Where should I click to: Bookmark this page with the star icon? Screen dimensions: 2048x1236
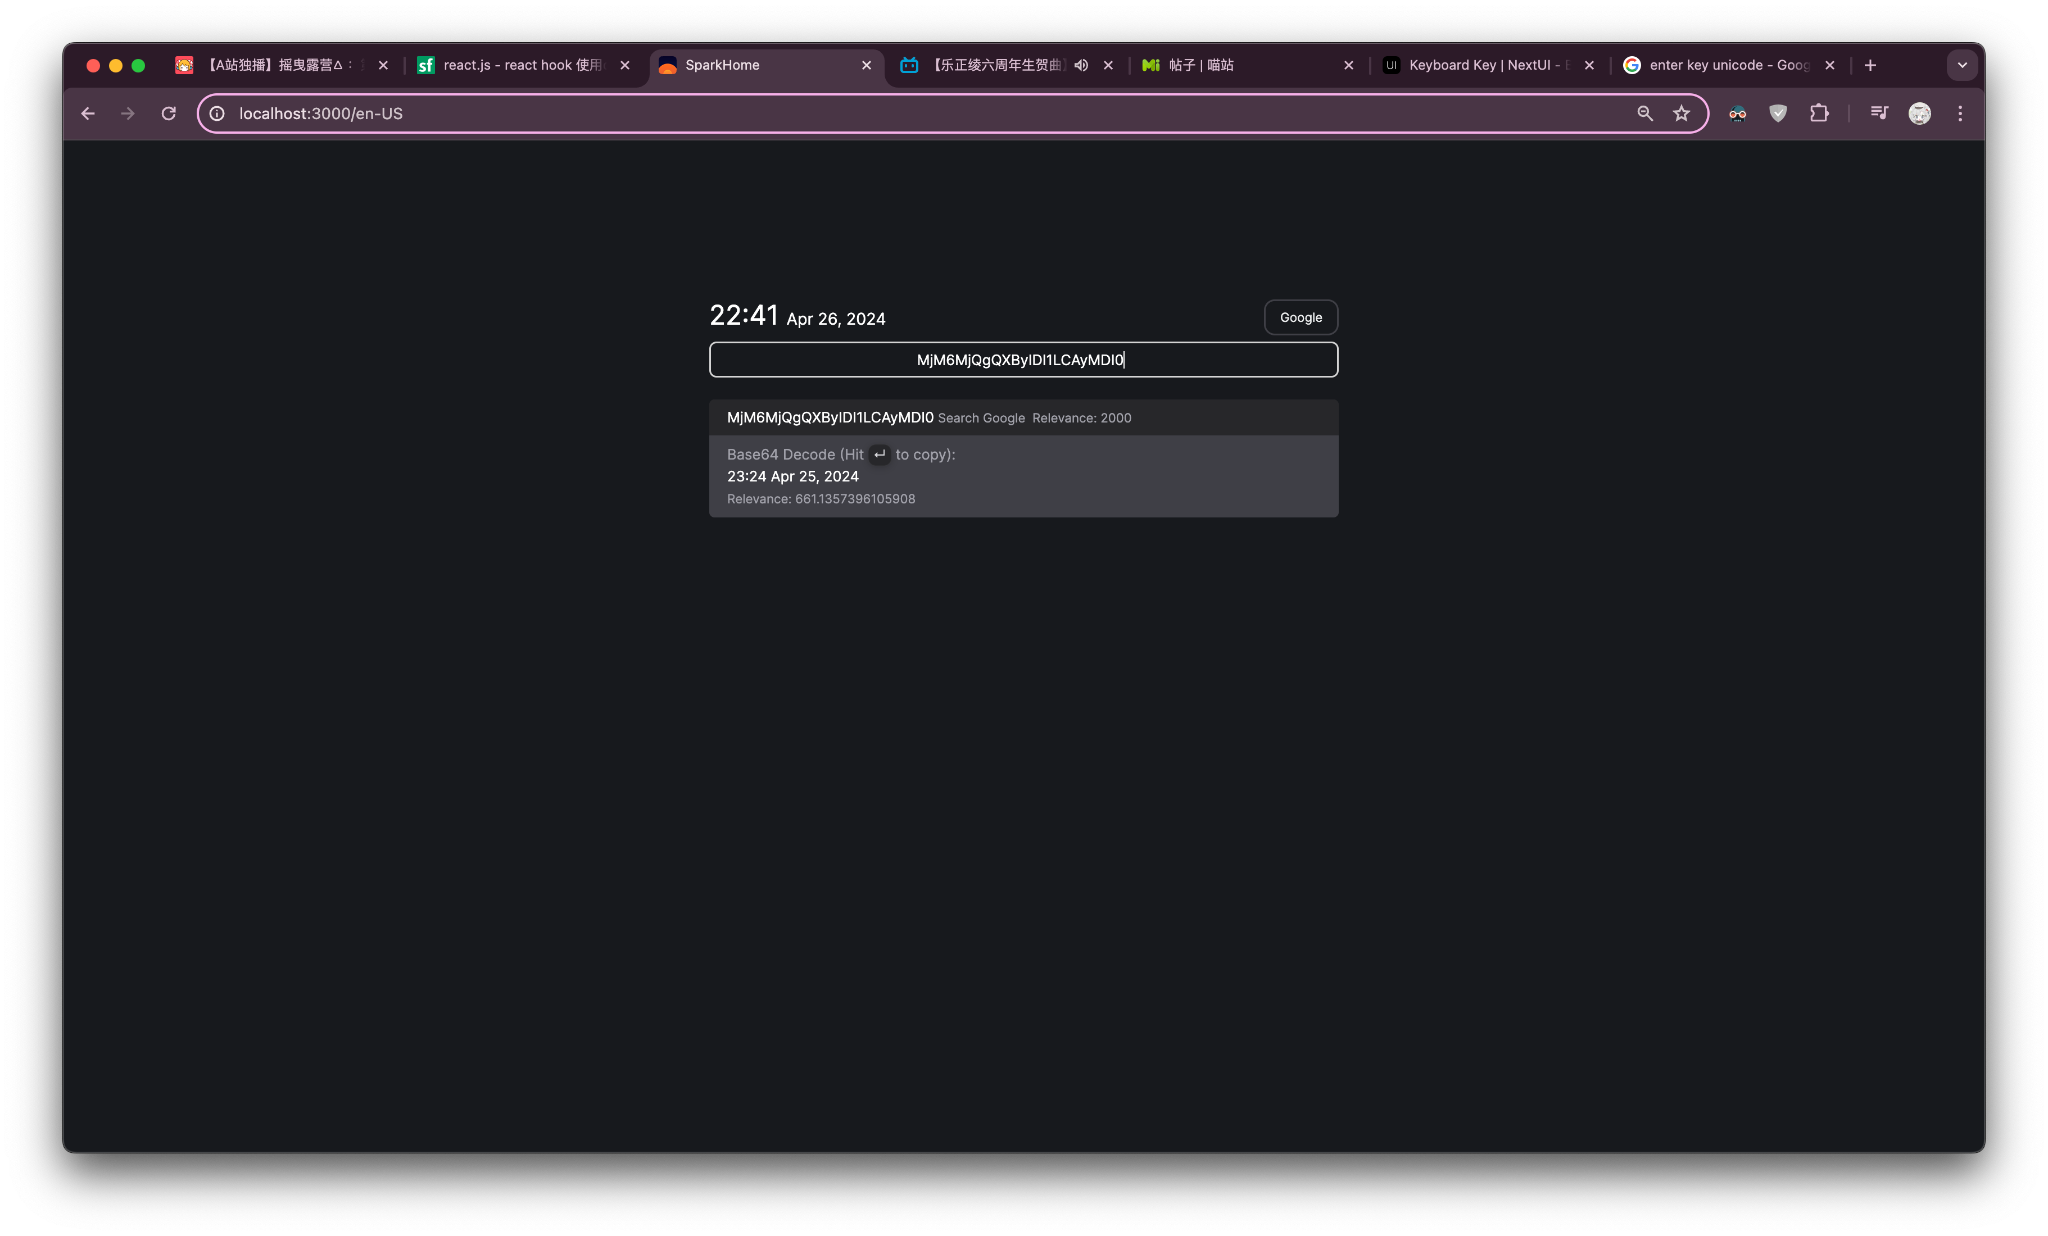point(1682,114)
